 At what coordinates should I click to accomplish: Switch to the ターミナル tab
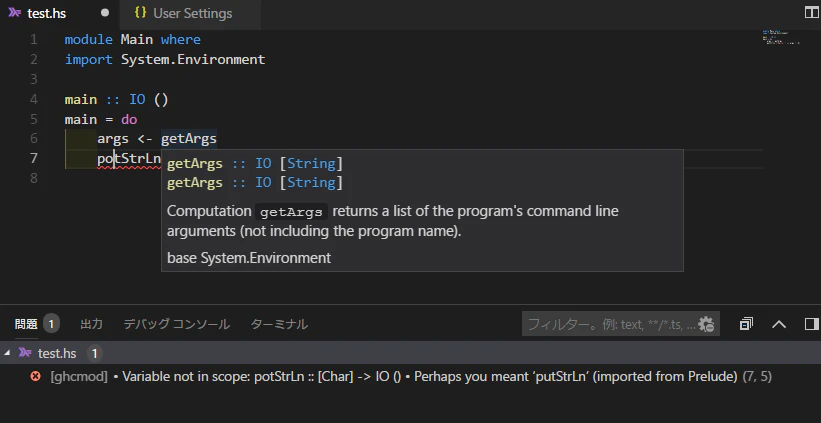click(x=279, y=324)
